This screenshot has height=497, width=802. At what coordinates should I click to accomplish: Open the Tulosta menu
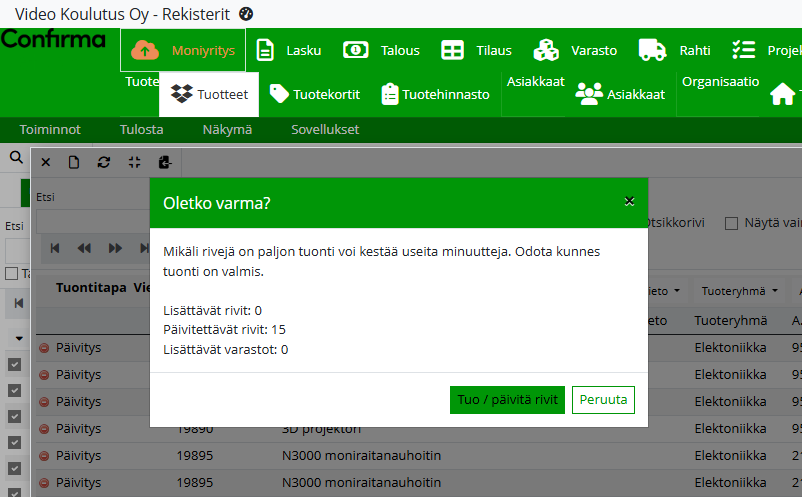pyautogui.click(x=141, y=129)
